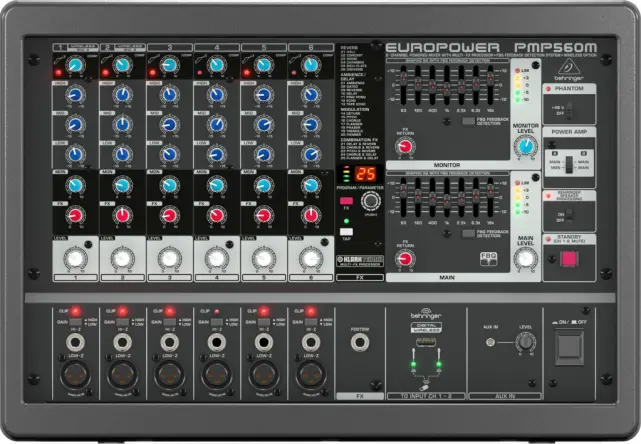Adjust the channel 1 COMP knob
Viewport: 641px width, 444px height.
pyautogui.click(x=76, y=65)
